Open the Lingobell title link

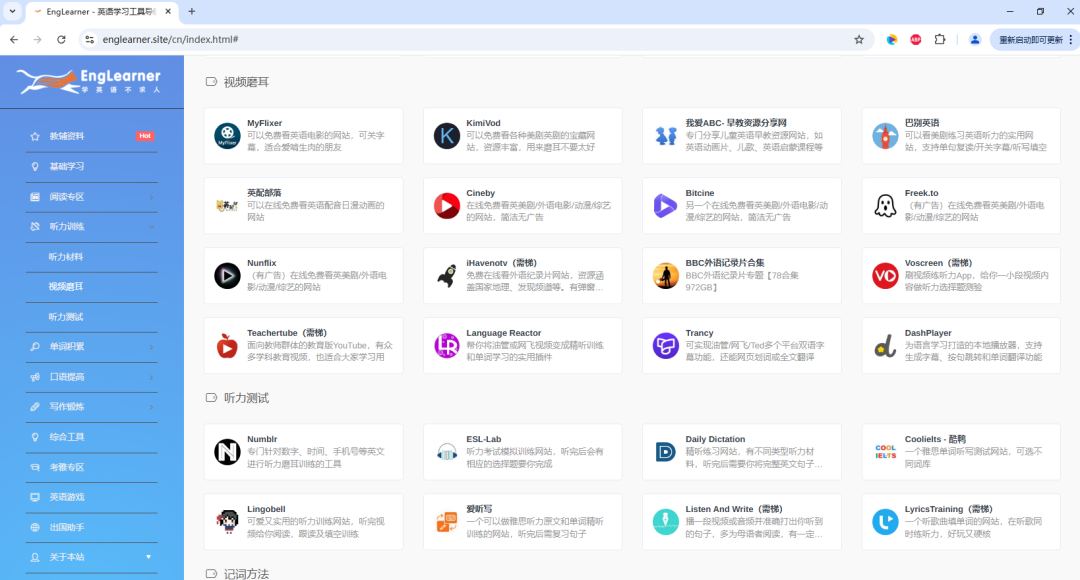click(266, 509)
